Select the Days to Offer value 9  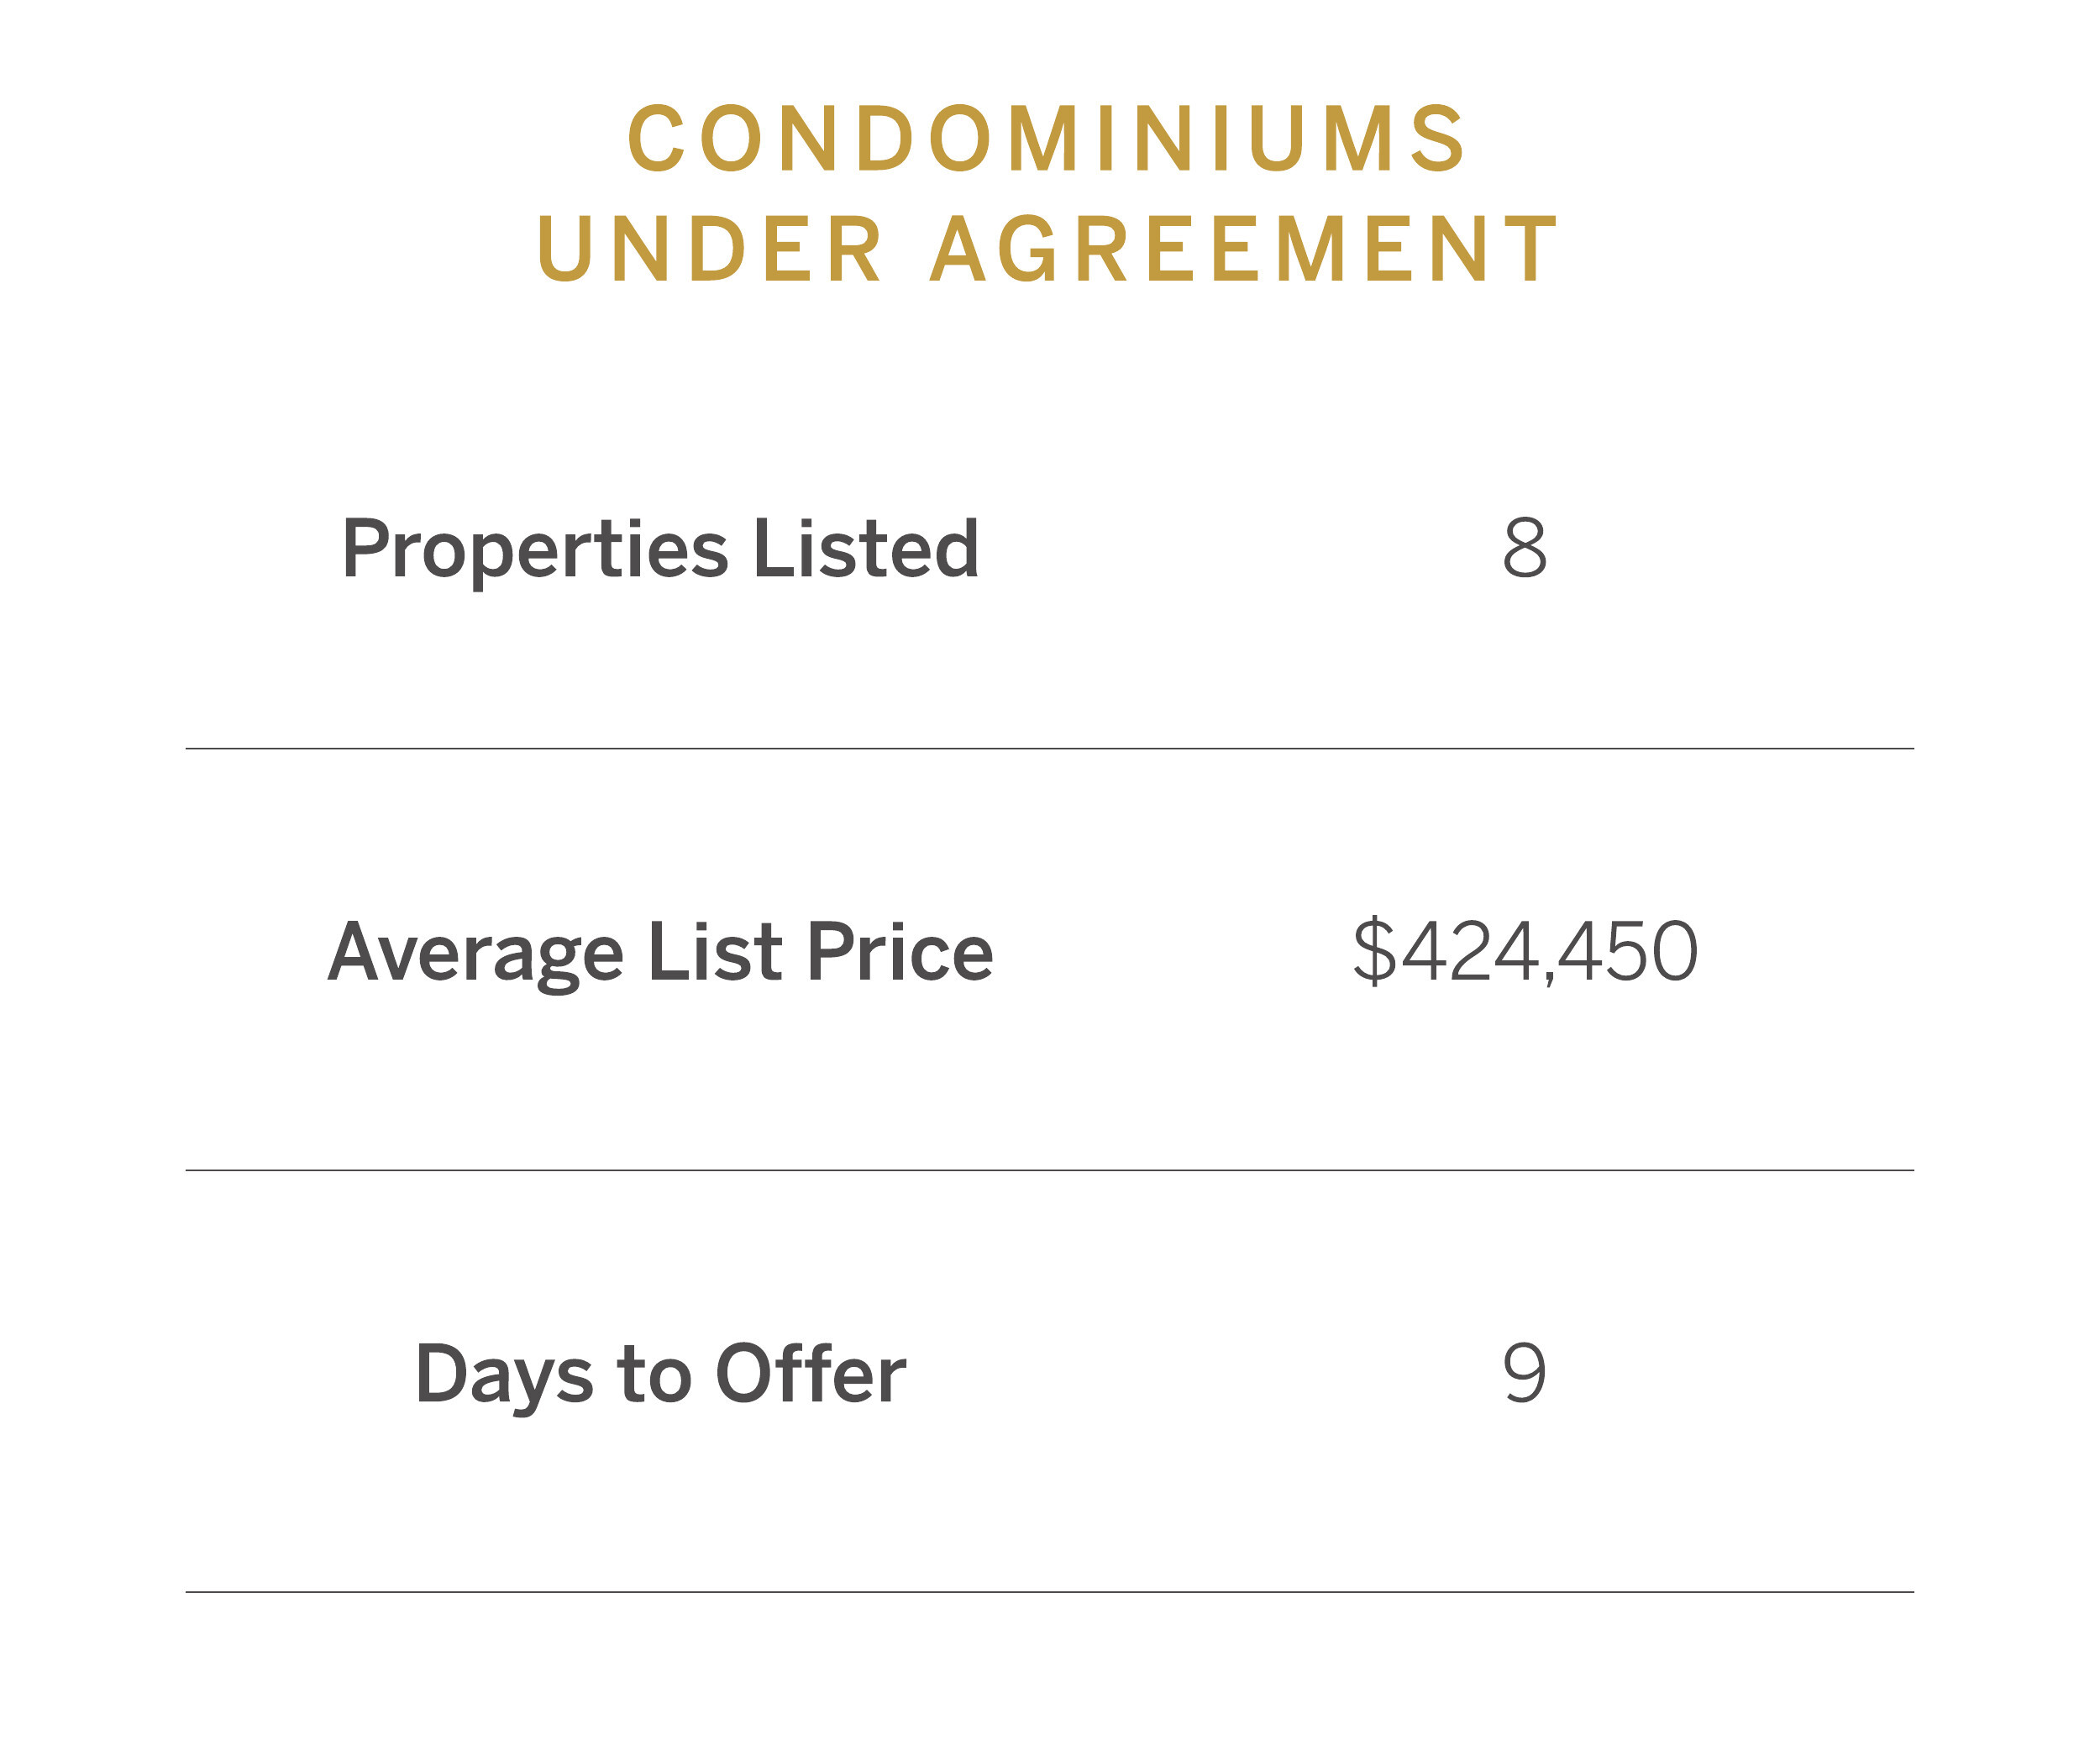(x=1525, y=1374)
